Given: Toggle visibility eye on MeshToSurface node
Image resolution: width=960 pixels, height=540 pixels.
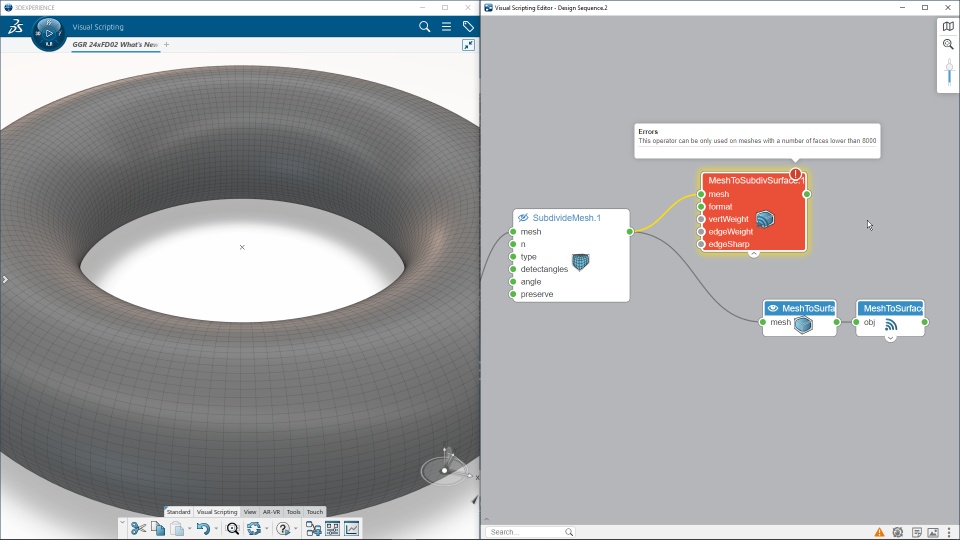Looking at the screenshot, I should pos(773,308).
